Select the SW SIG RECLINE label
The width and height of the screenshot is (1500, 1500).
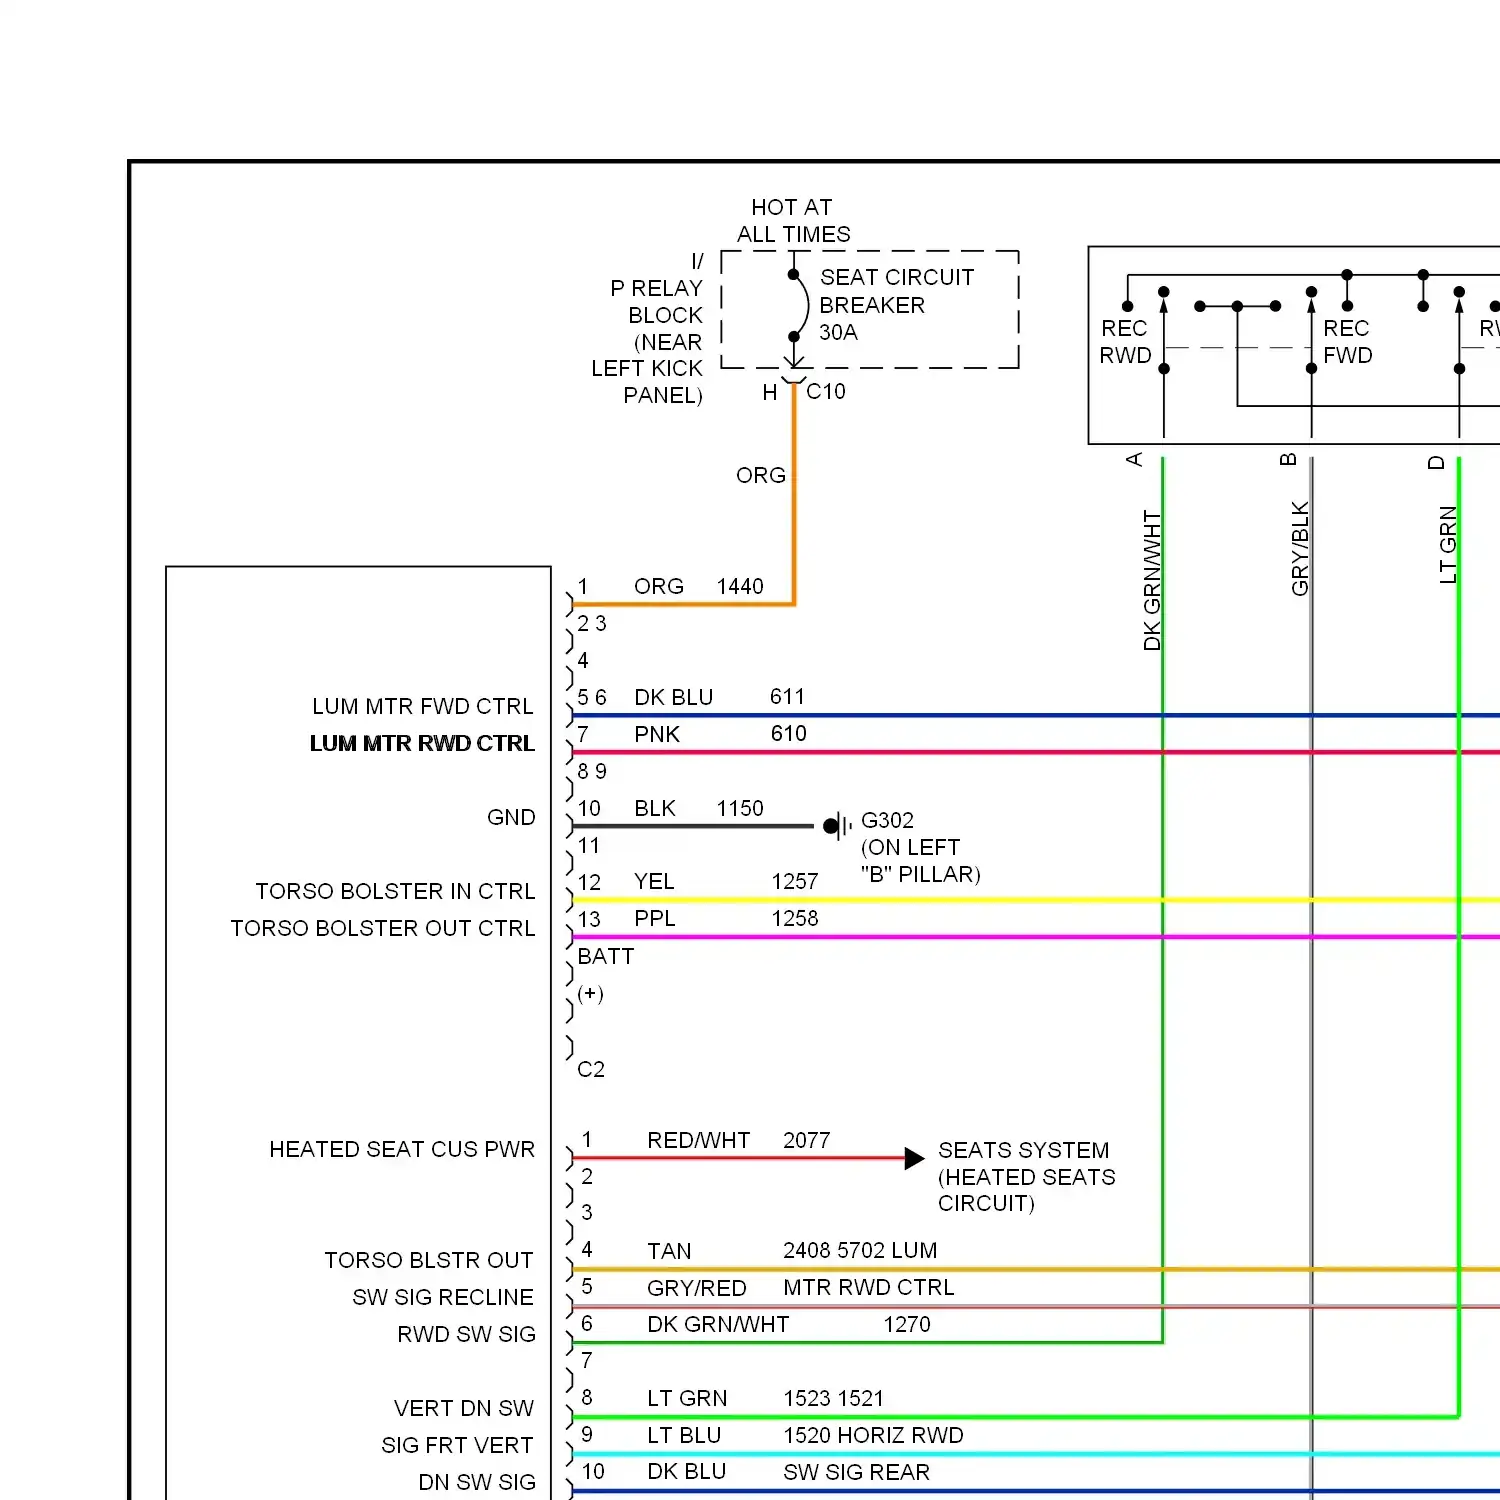click(x=443, y=1298)
